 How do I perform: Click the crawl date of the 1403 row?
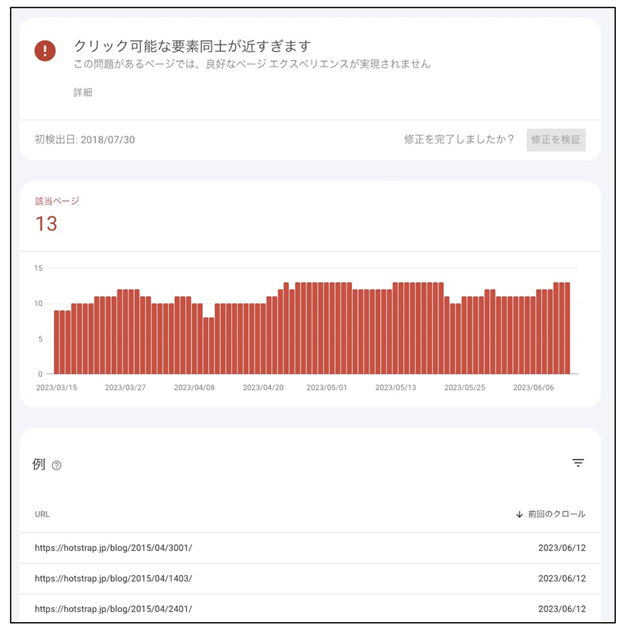click(x=562, y=578)
